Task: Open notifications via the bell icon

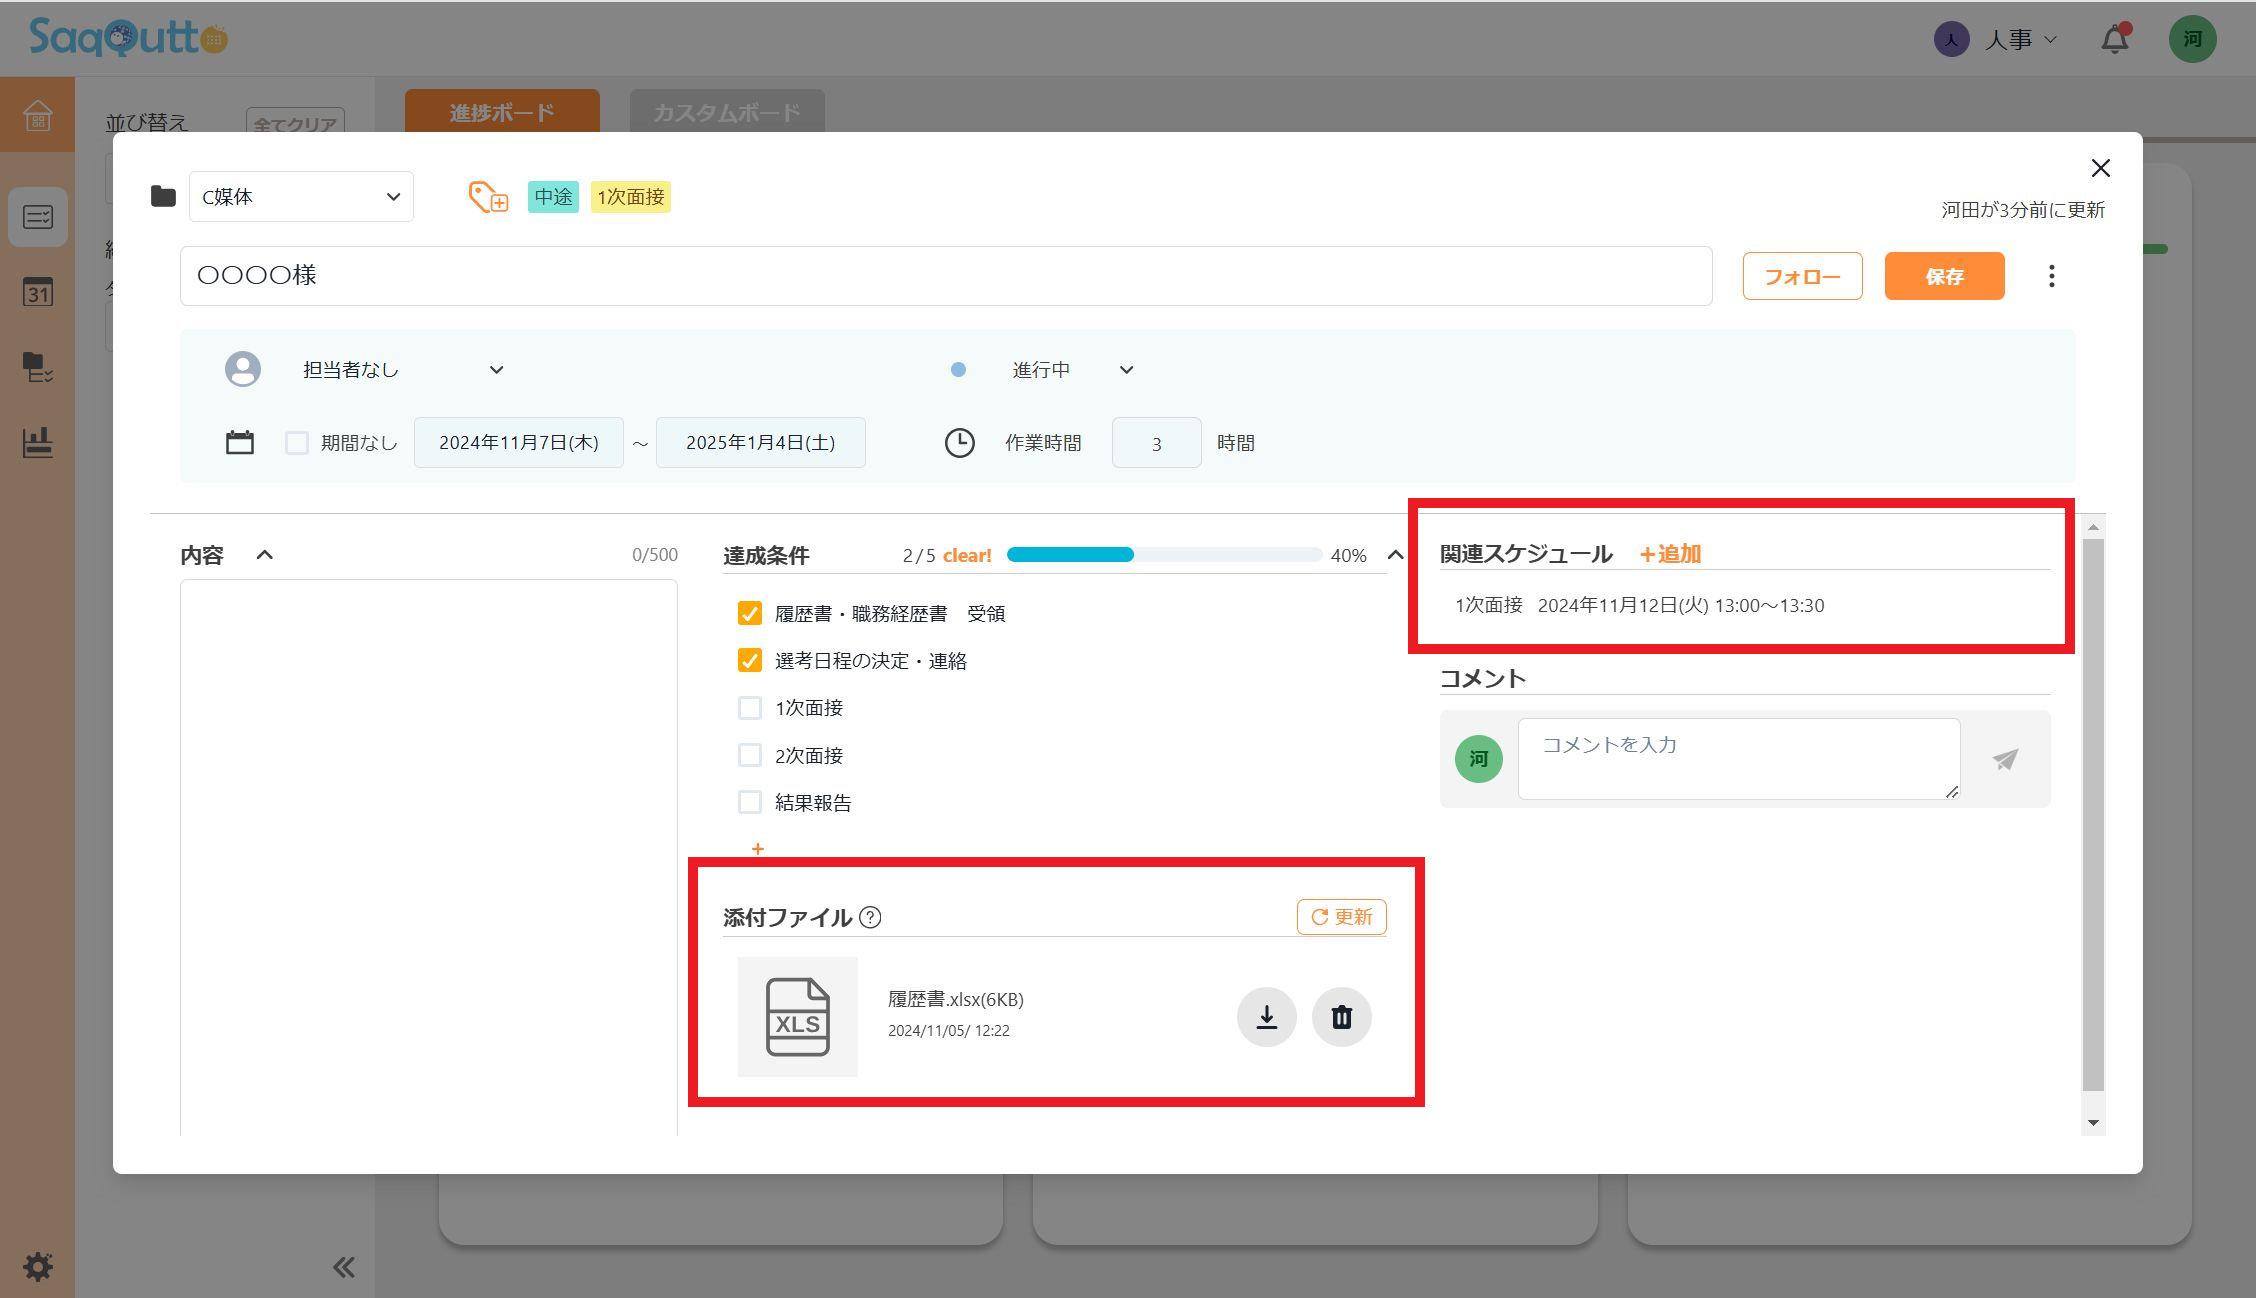Action: pos(2113,39)
